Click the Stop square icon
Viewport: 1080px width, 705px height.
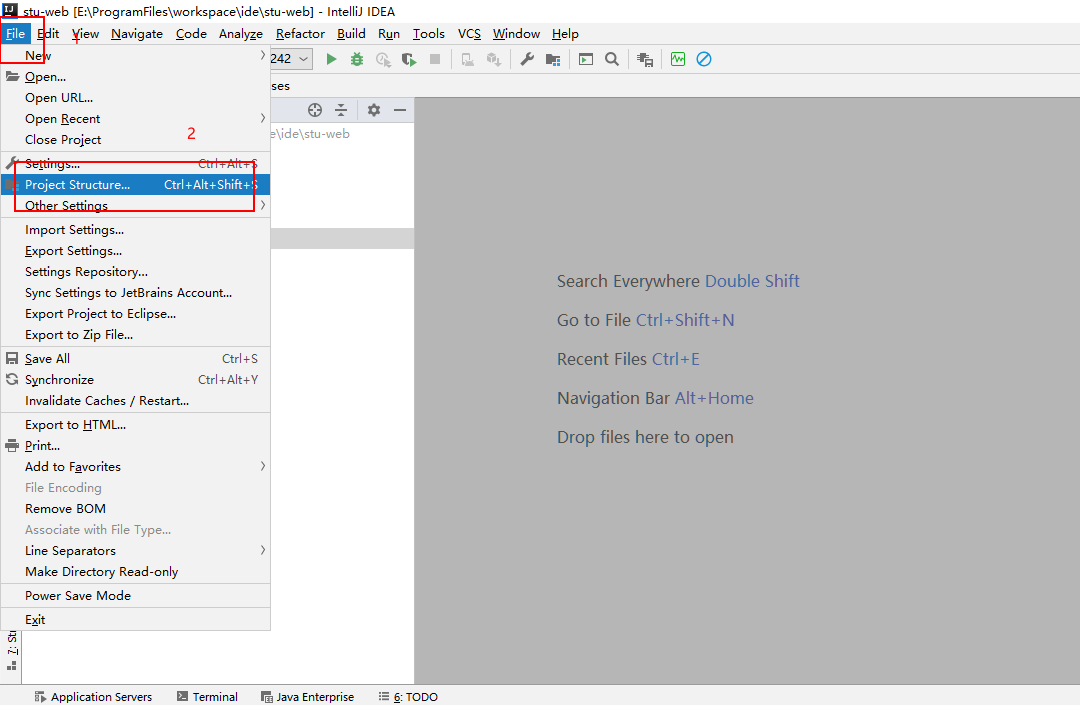pos(435,59)
